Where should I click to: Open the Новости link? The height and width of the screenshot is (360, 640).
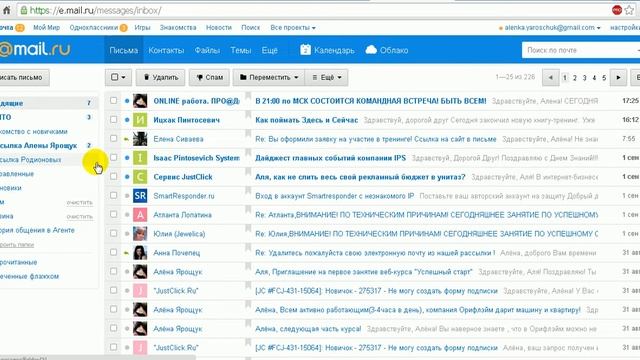[219, 28]
